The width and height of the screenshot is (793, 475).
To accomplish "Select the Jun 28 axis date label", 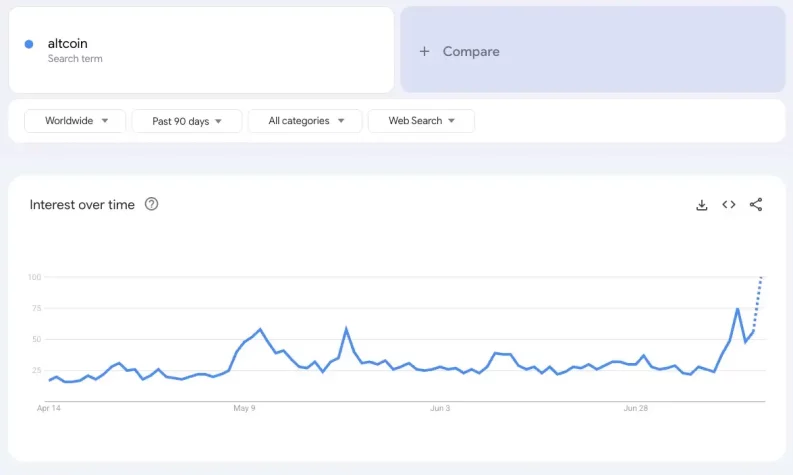I will [637, 408].
